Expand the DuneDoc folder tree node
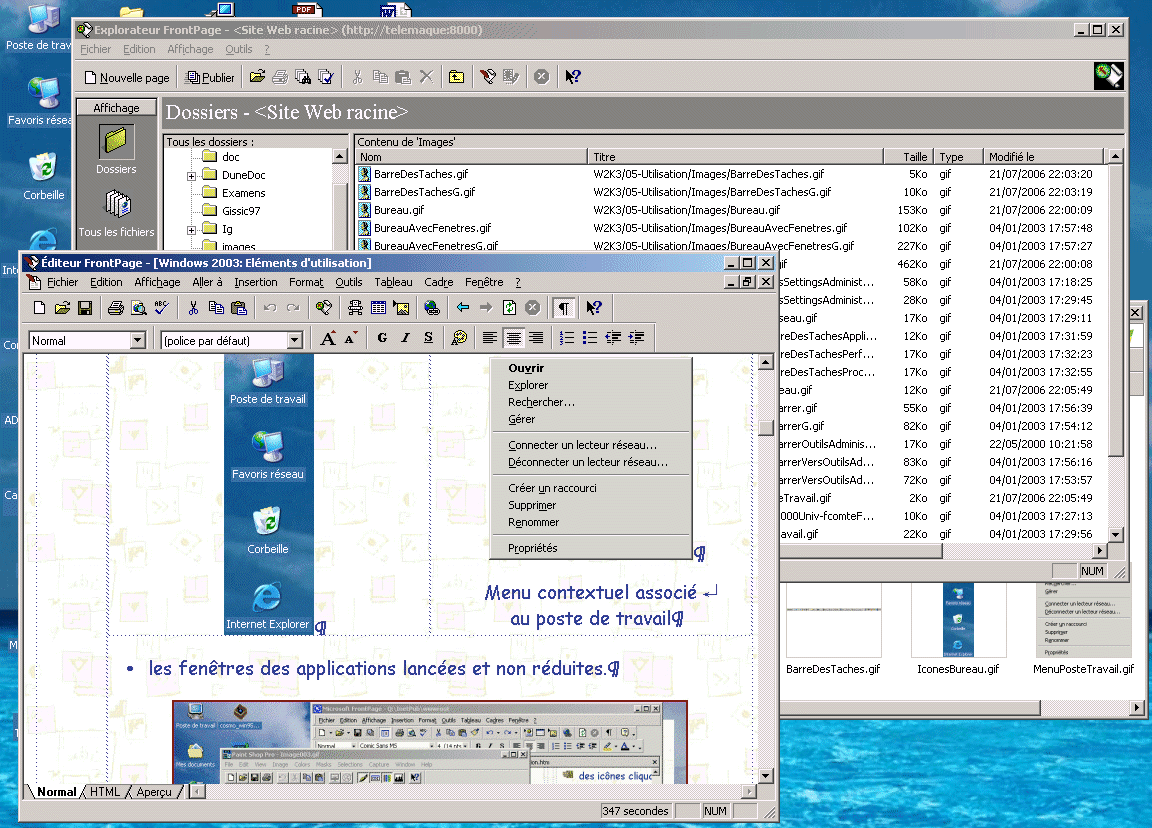The image size is (1152, 828). click(191, 176)
